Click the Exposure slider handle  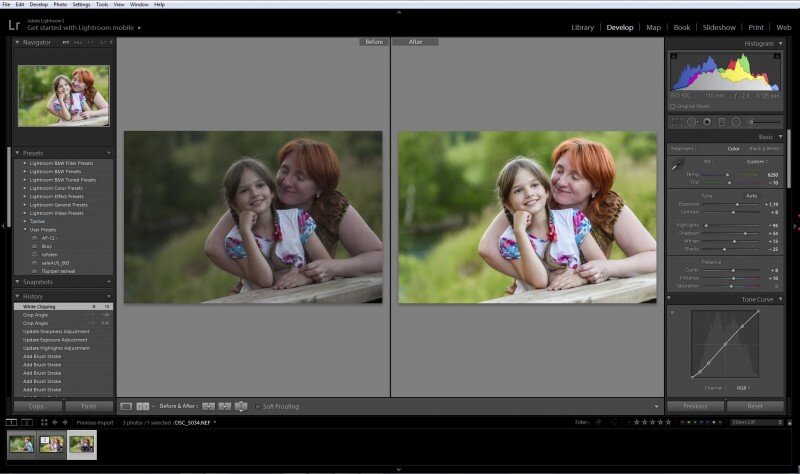click(737, 204)
